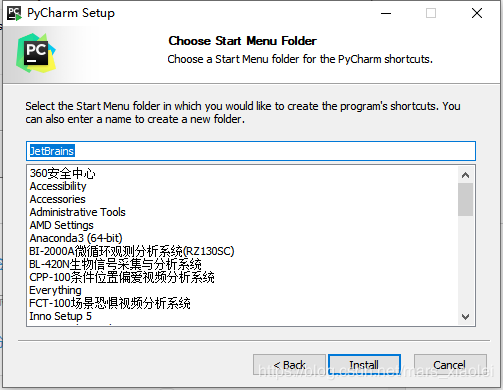The height and width of the screenshot is (390, 503).
Task: Pick the AMD Settings folder
Action: [x=62, y=225]
